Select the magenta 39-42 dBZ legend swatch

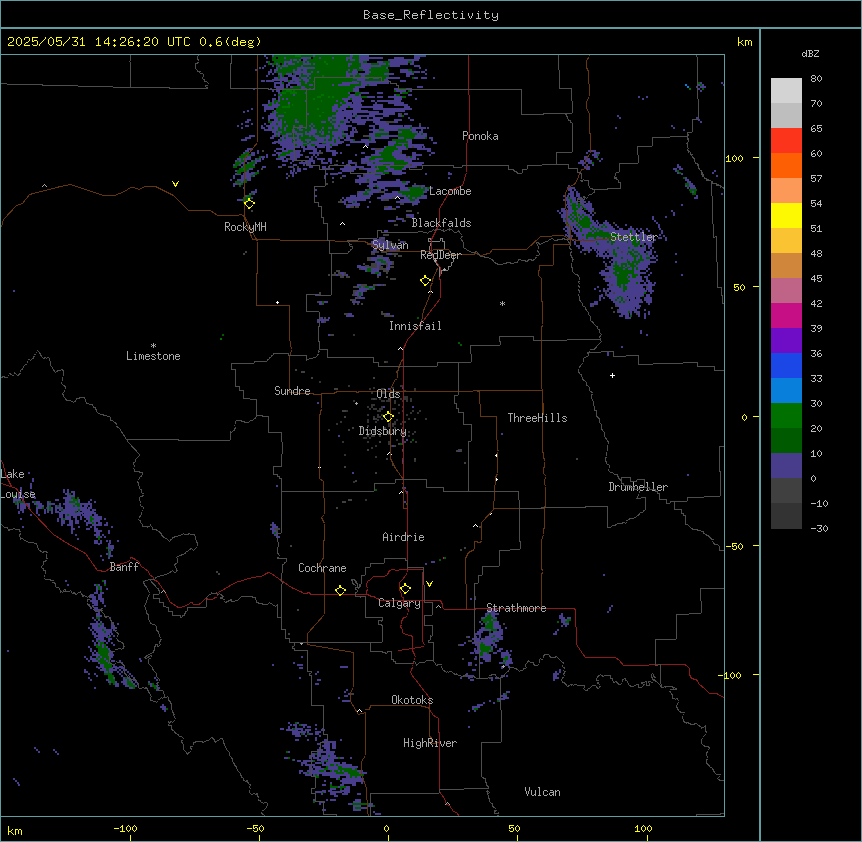tap(786, 315)
